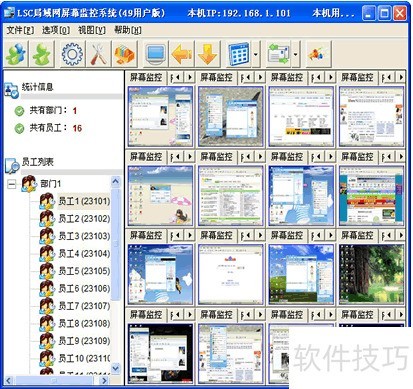413x389 pixels.
Task: Open settings via the gear toolbar icon
Action: (72, 54)
